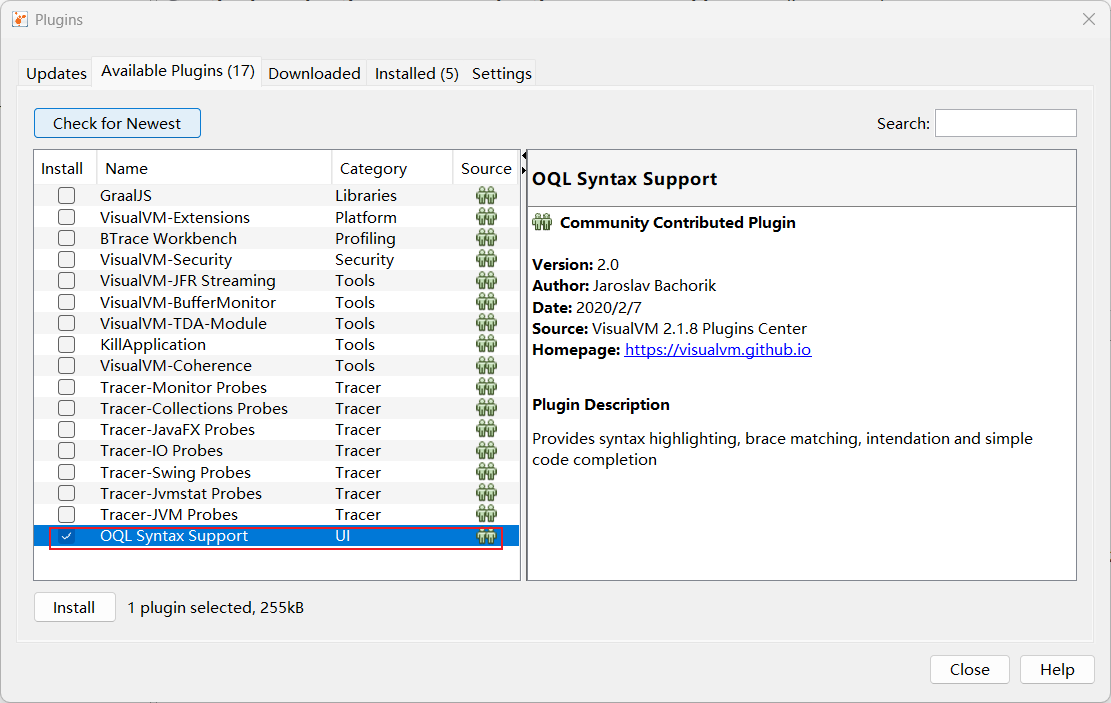Check the VisualVM-Extensions install checkbox
Screen dimensions: 1111x703
[66, 217]
